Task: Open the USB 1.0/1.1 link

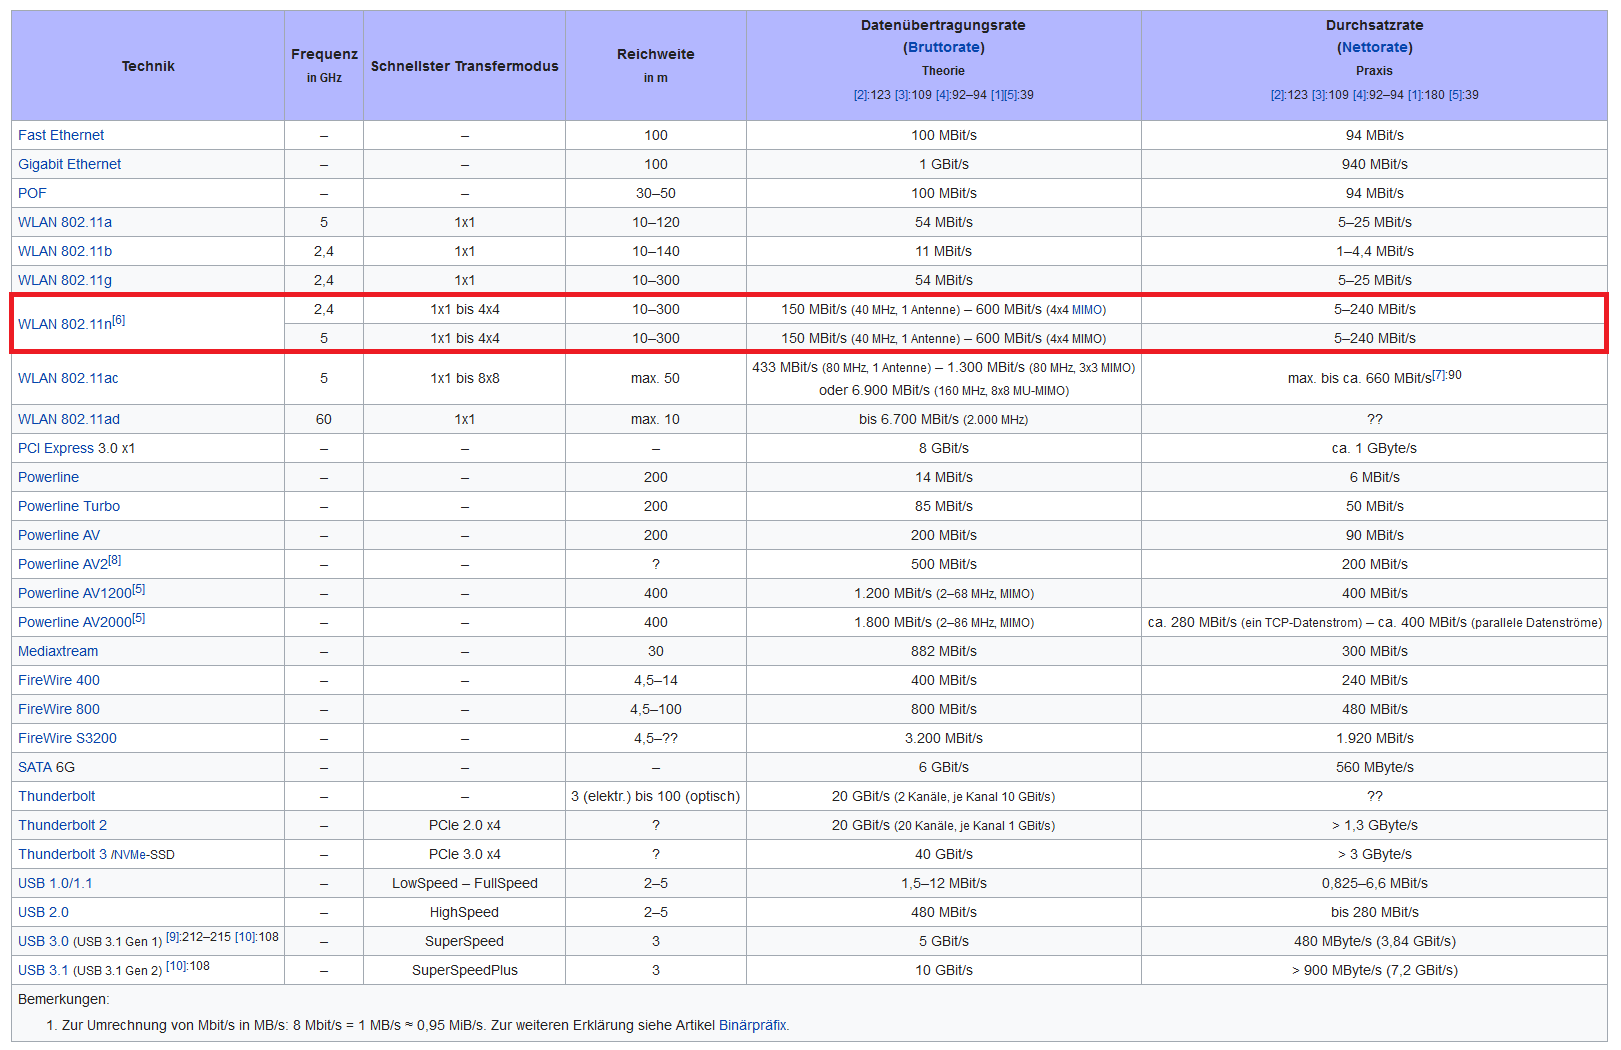Action: point(55,883)
